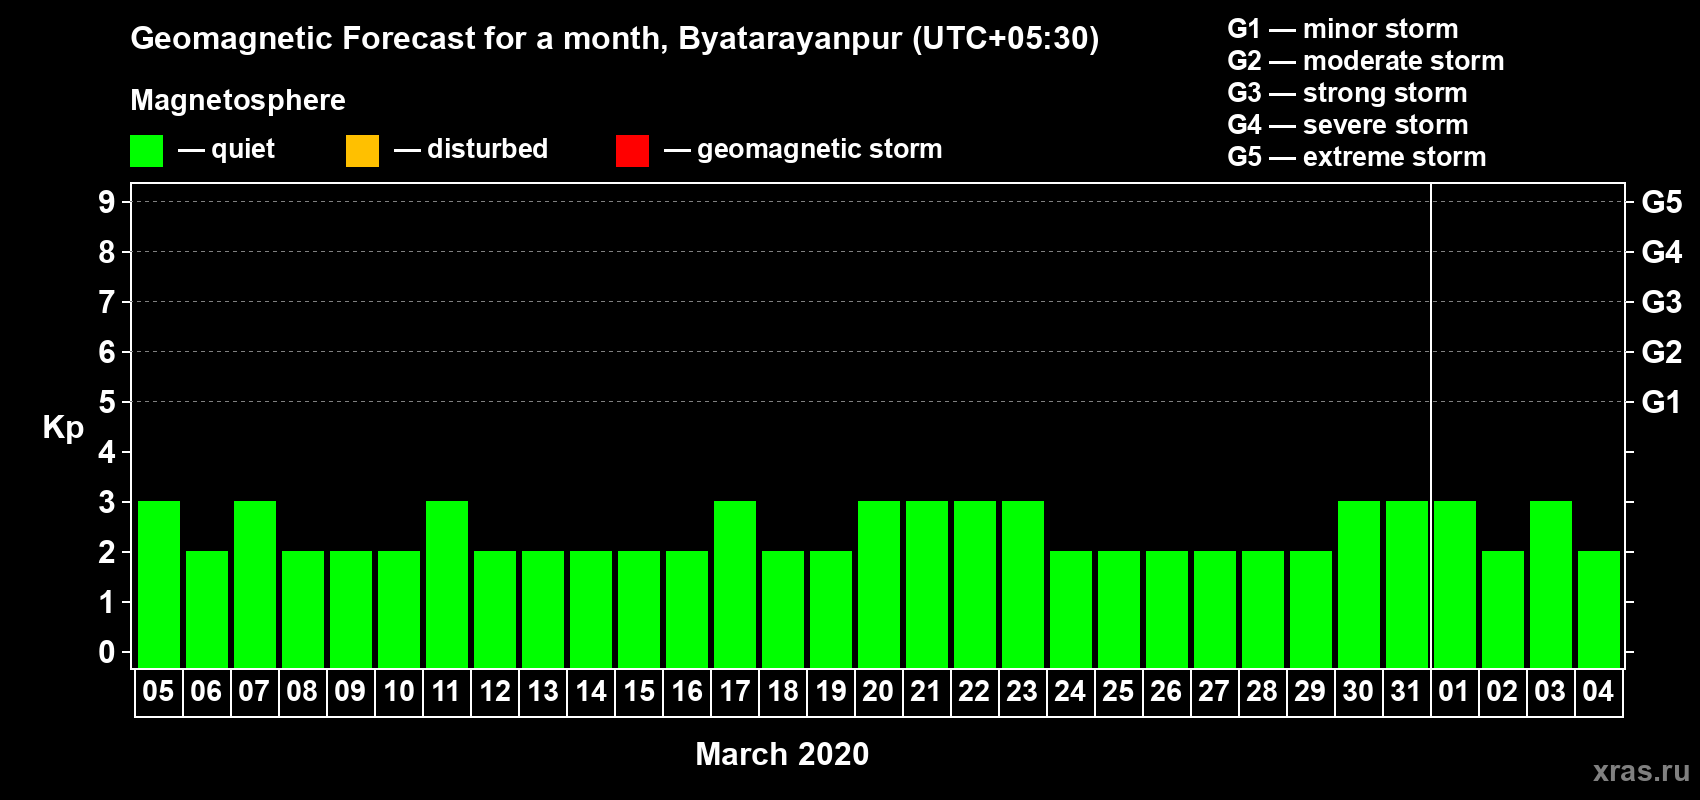Click date label 16 on the x-axis

coord(686,692)
